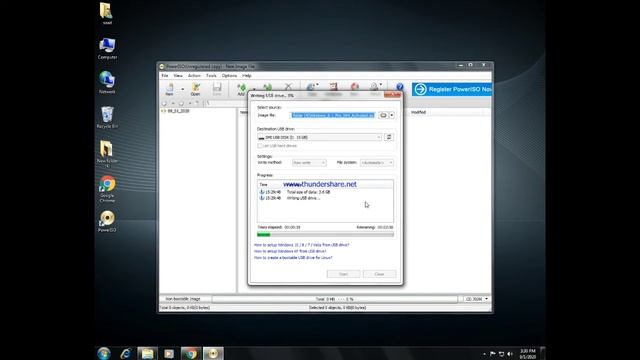The image size is (640, 360).
Task: Click the Action Center flag tray icon
Action: pos(493,354)
